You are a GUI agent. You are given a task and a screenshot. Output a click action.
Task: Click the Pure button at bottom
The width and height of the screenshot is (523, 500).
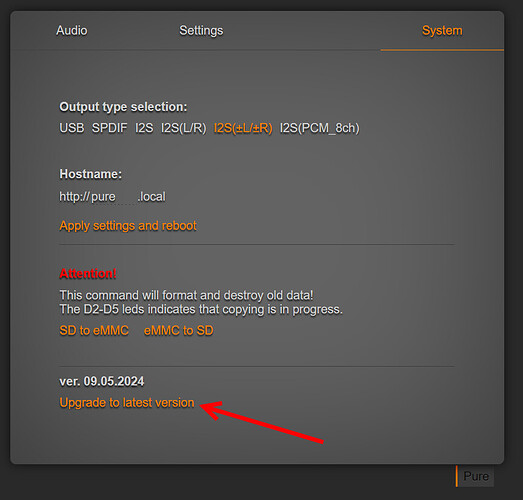tap(475, 476)
